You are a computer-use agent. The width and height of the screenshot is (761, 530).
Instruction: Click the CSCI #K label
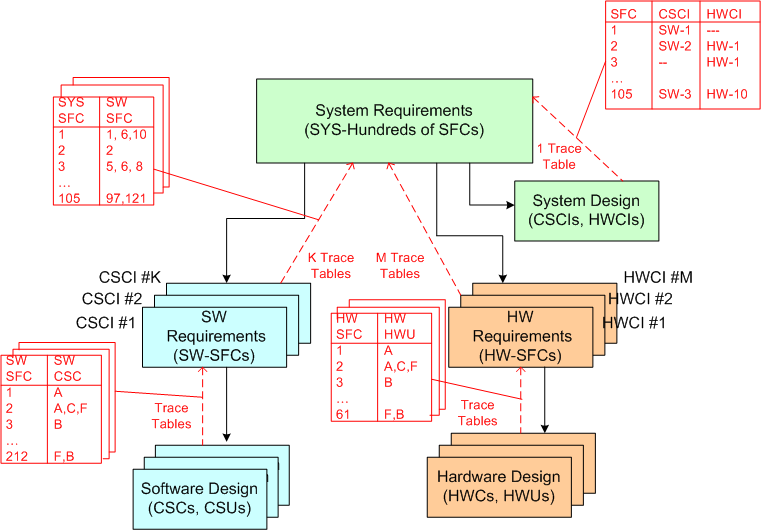tap(128, 276)
